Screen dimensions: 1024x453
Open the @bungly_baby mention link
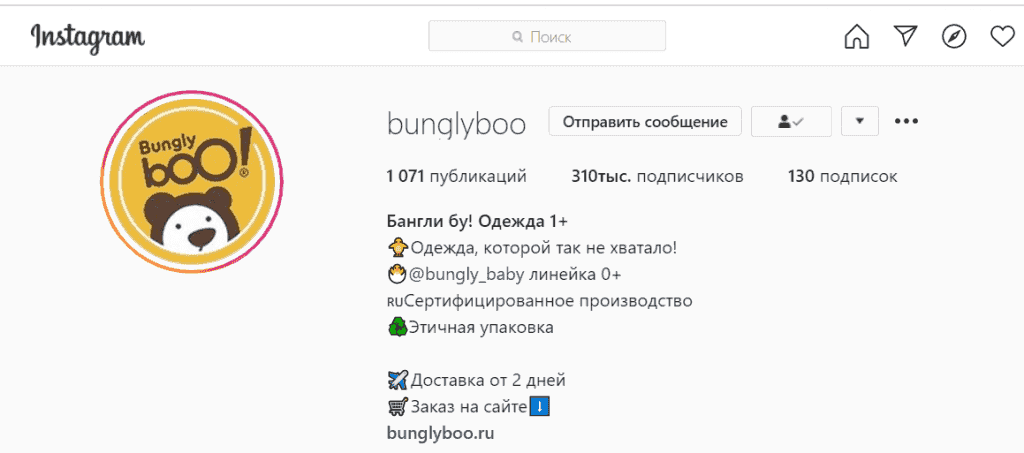tap(466, 275)
